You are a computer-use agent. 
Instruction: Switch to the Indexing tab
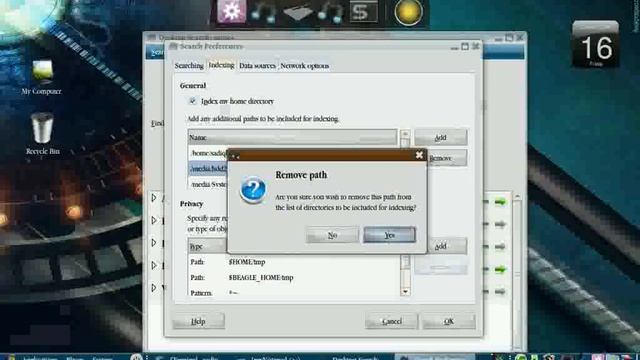click(x=221, y=65)
